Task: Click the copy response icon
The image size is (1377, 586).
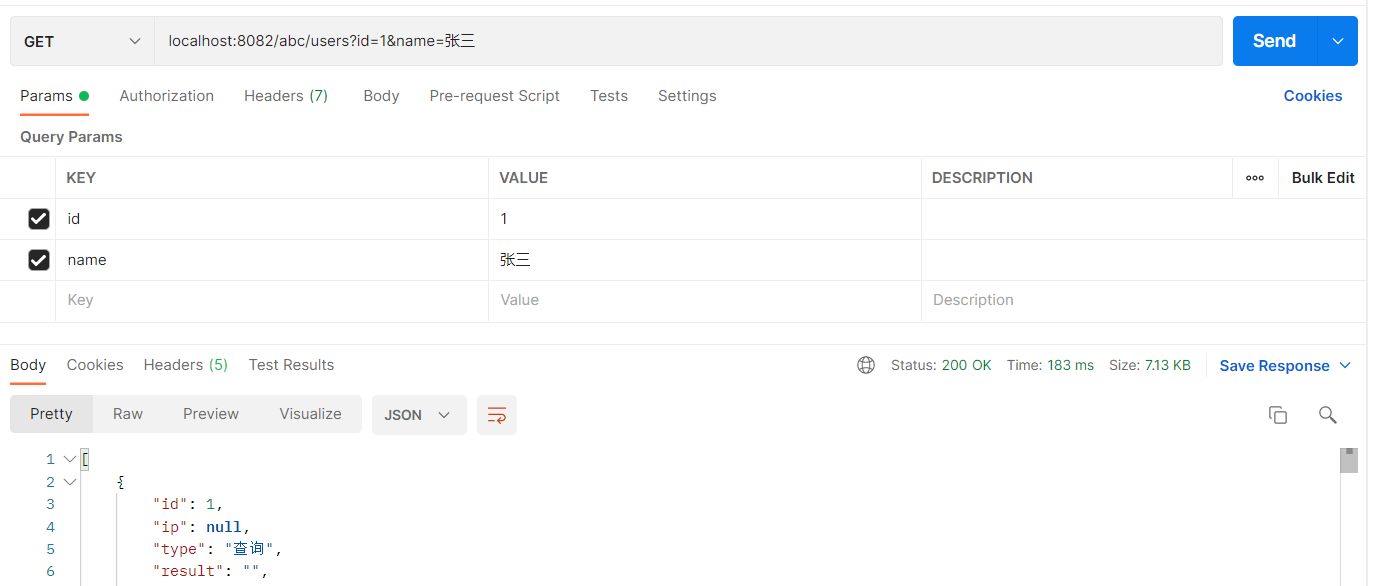Action: [x=1277, y=415]
